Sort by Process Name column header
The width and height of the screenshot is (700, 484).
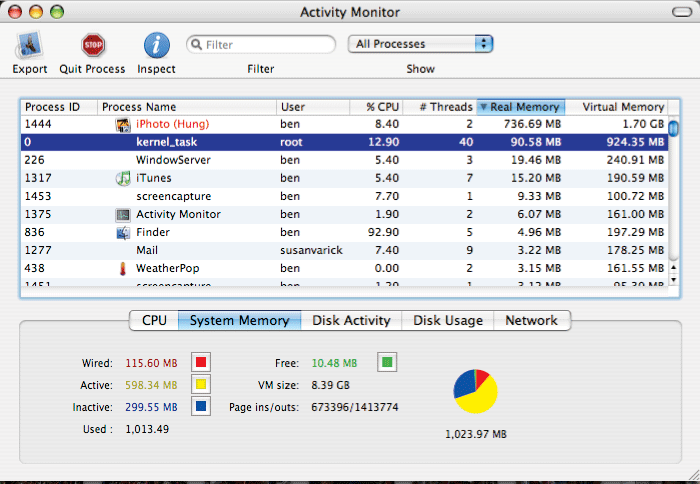(187, 107)
